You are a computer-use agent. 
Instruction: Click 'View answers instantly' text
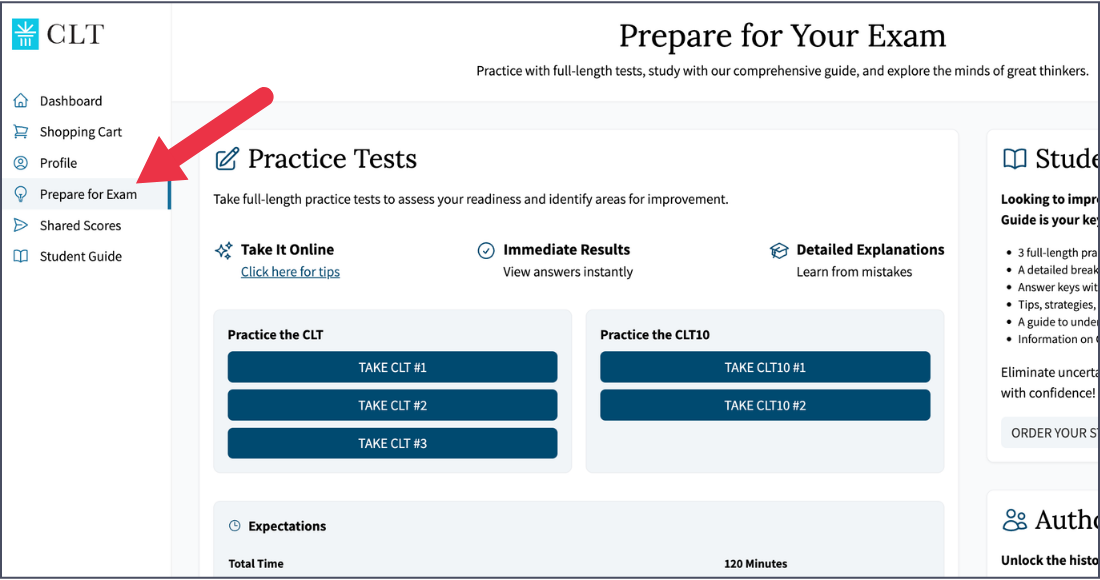(568, 272)
